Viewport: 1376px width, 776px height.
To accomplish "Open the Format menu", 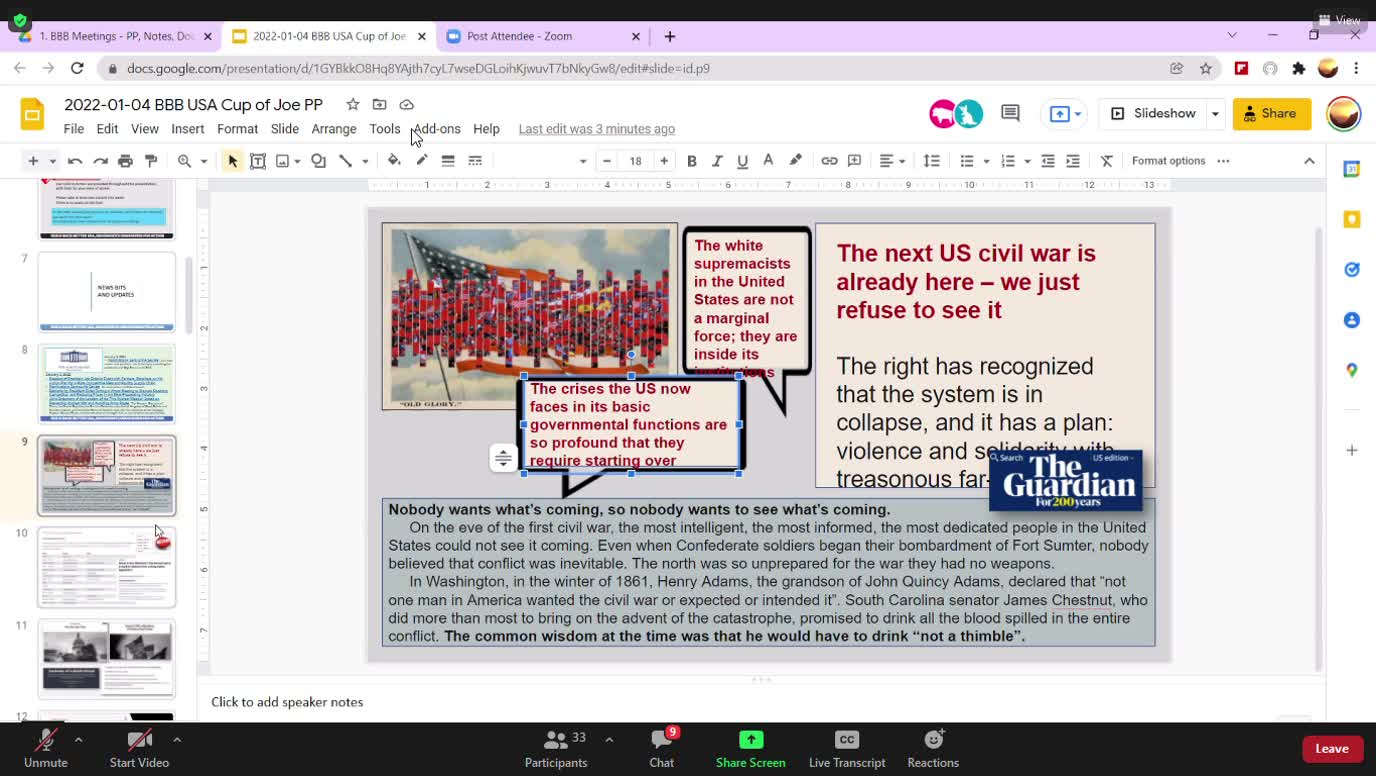I will tap(237, 129).
